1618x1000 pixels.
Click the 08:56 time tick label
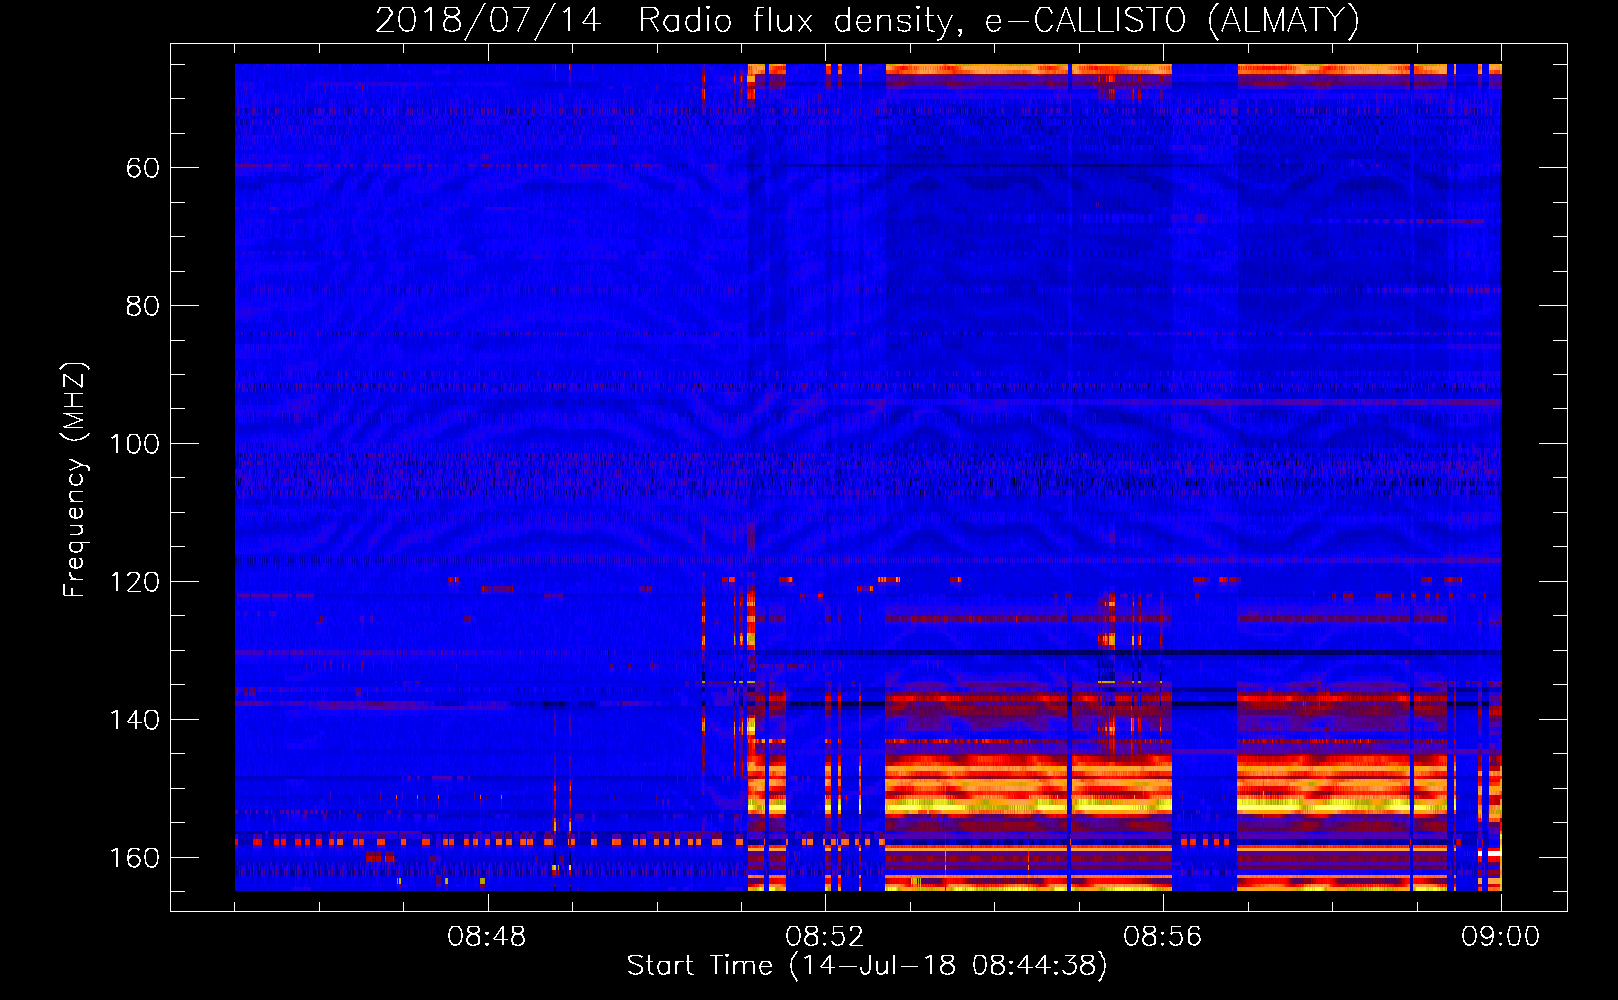[x=1163, y=937]
